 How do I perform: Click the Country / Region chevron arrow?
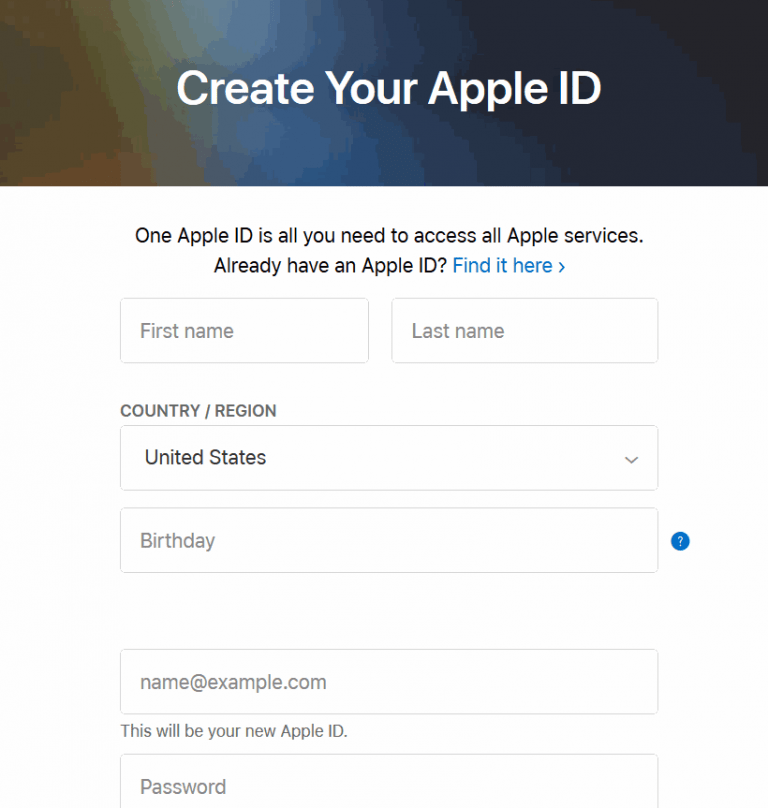631,459
